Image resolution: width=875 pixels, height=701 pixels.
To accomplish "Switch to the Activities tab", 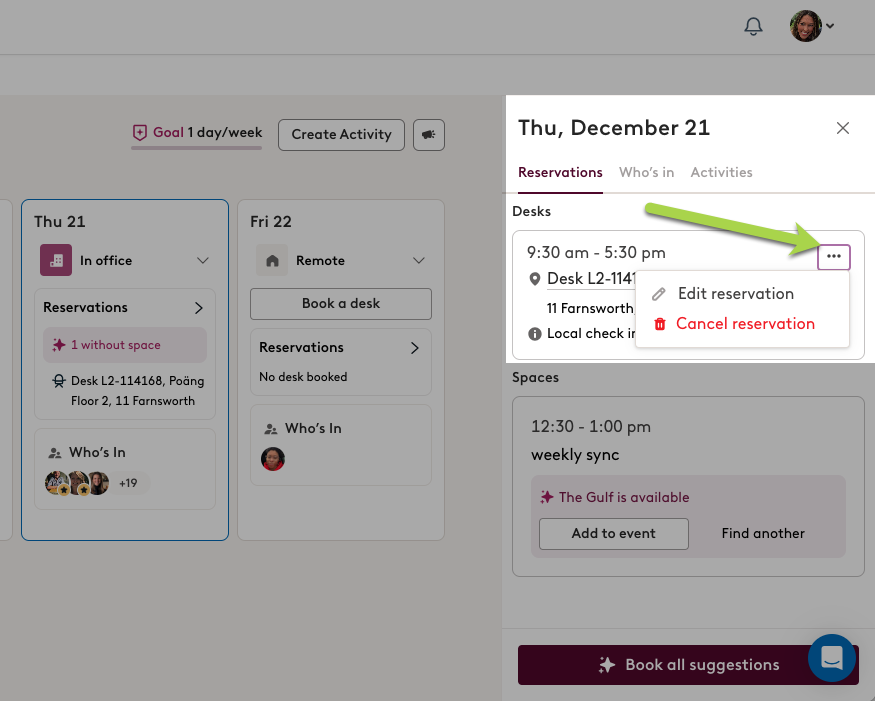I will tap(721, 172).
